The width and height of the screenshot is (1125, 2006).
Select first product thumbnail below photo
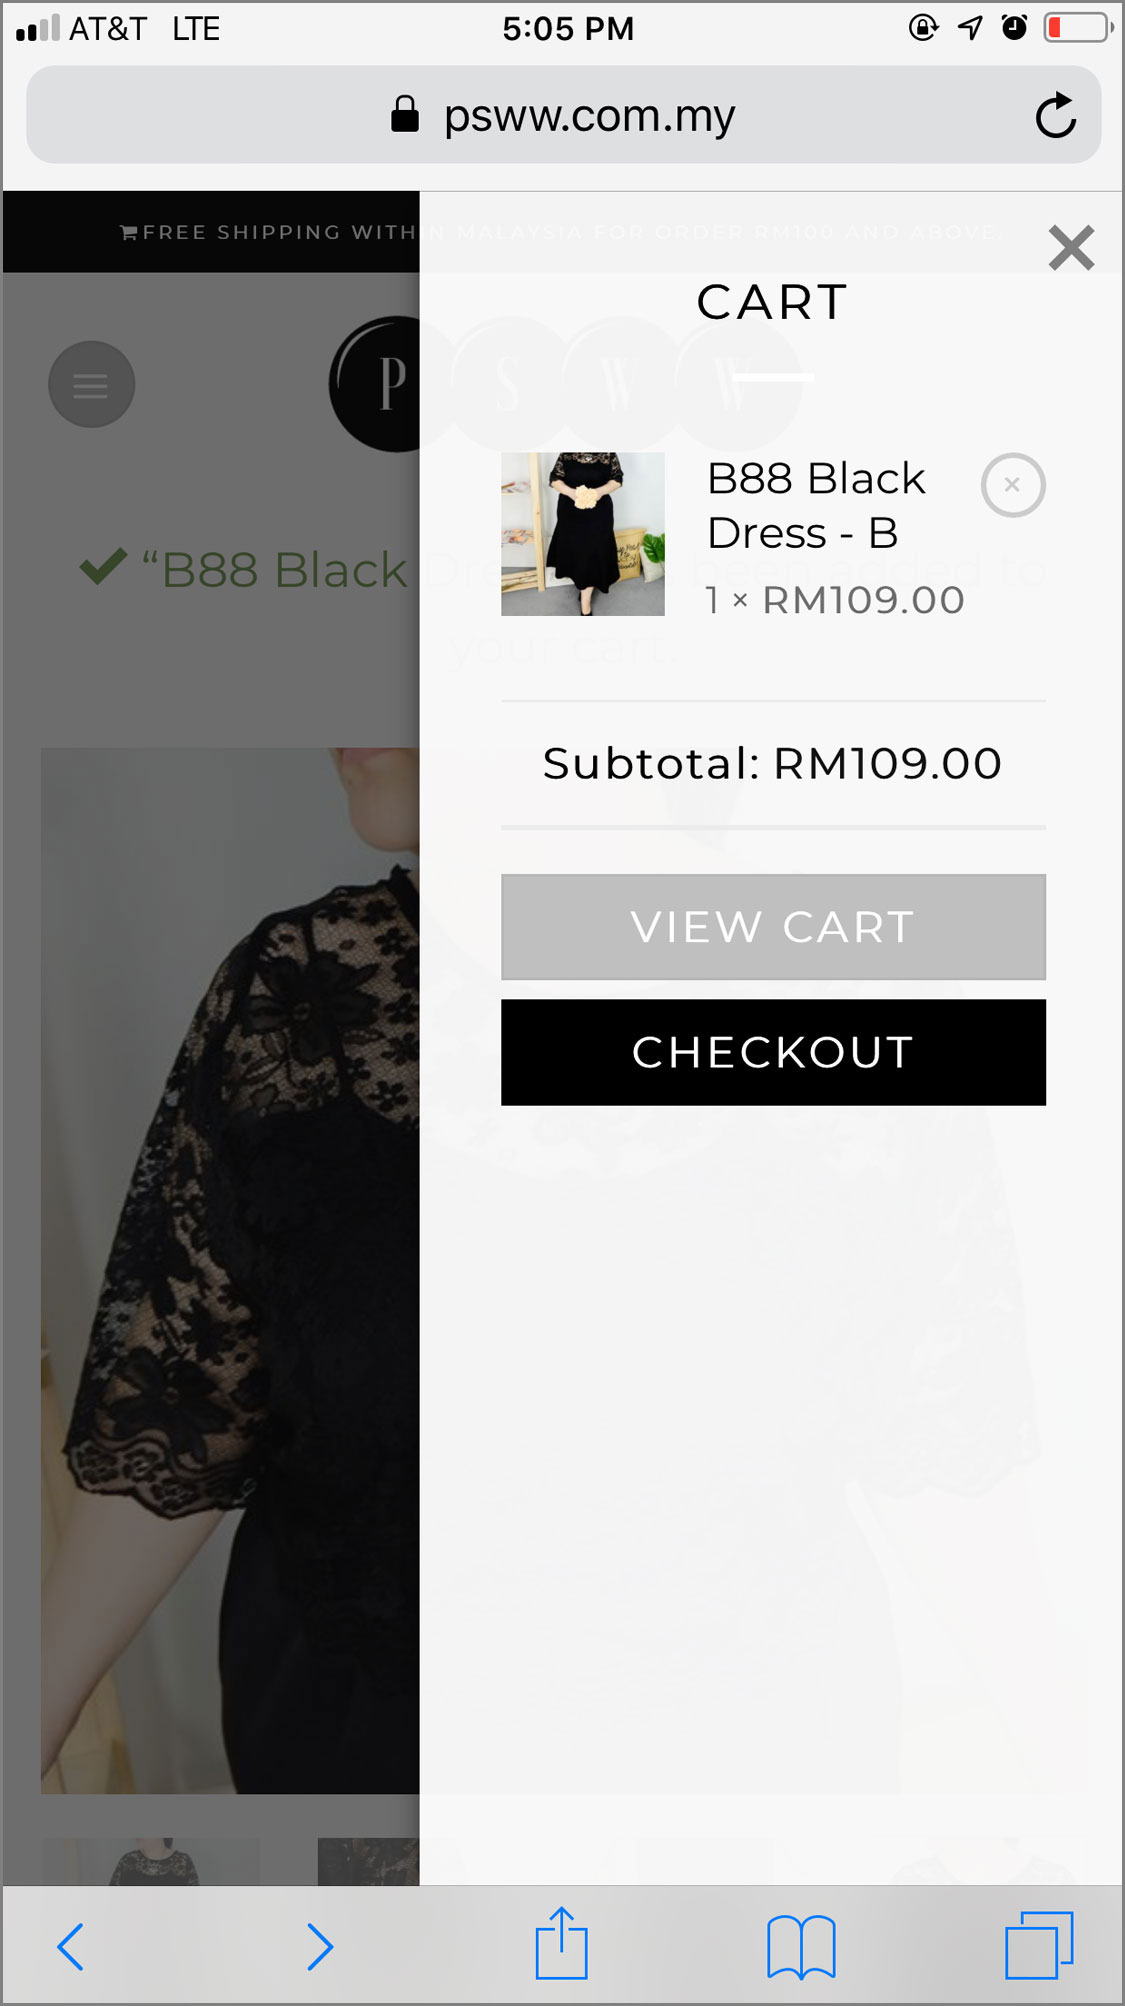[x=152, y=1862]
